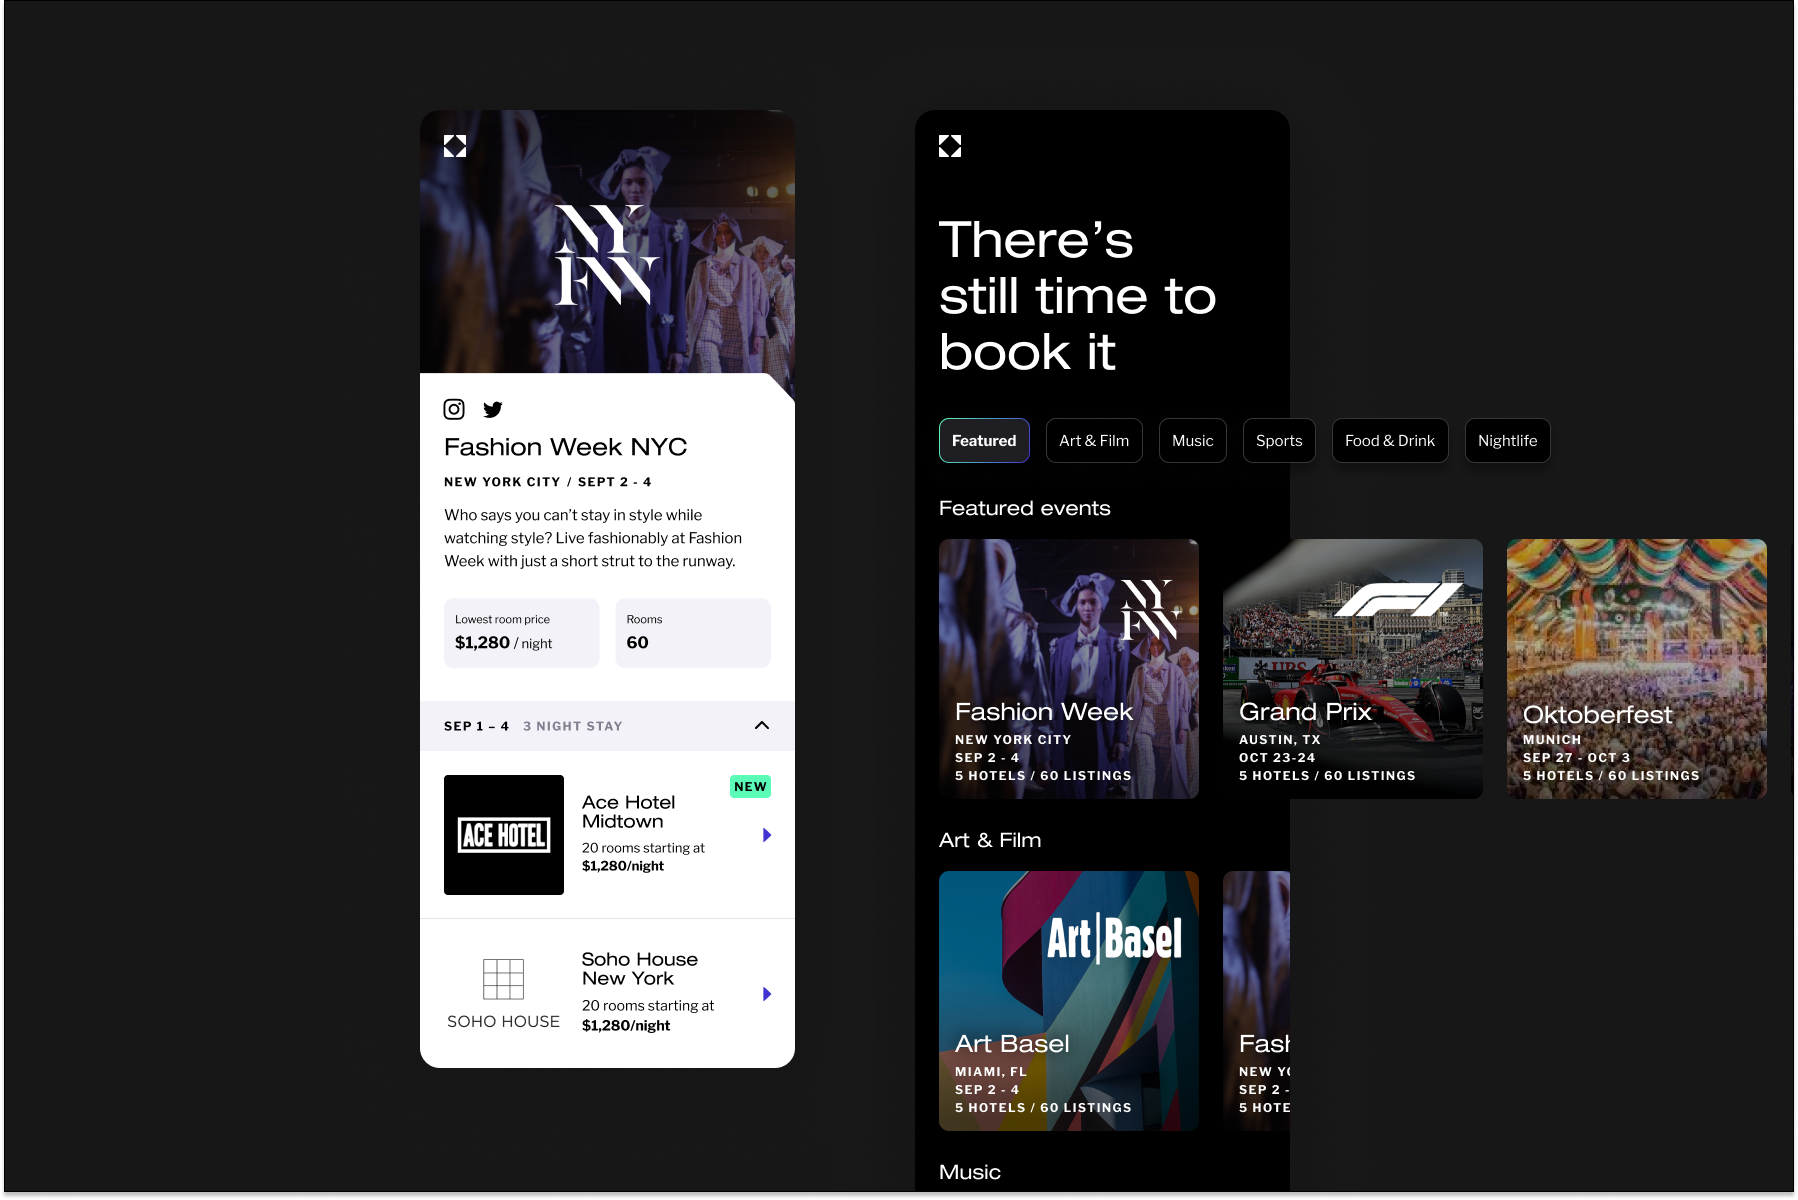
Task: Click the NEW badge on Ace Hotel Midtown
Action: (750, 786)
